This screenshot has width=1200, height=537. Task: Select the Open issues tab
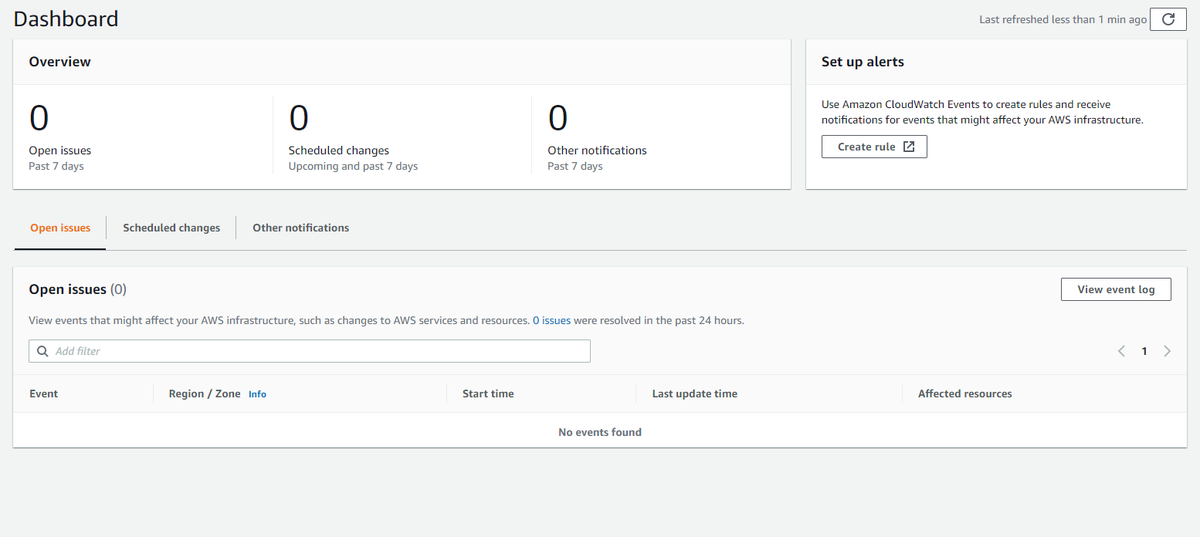pos(60,228)
